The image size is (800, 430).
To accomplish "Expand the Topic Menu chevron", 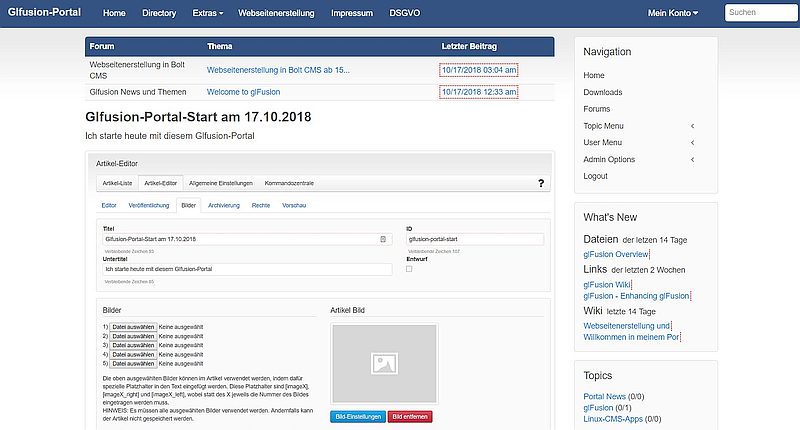I will 692,126.
